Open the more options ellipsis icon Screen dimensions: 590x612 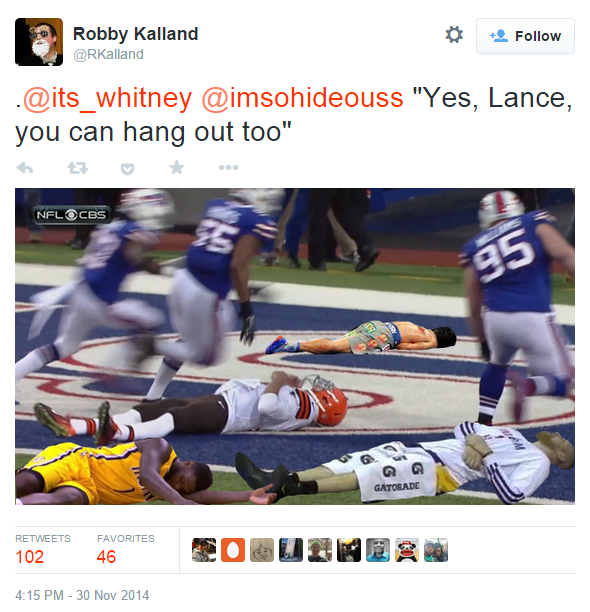228,168
